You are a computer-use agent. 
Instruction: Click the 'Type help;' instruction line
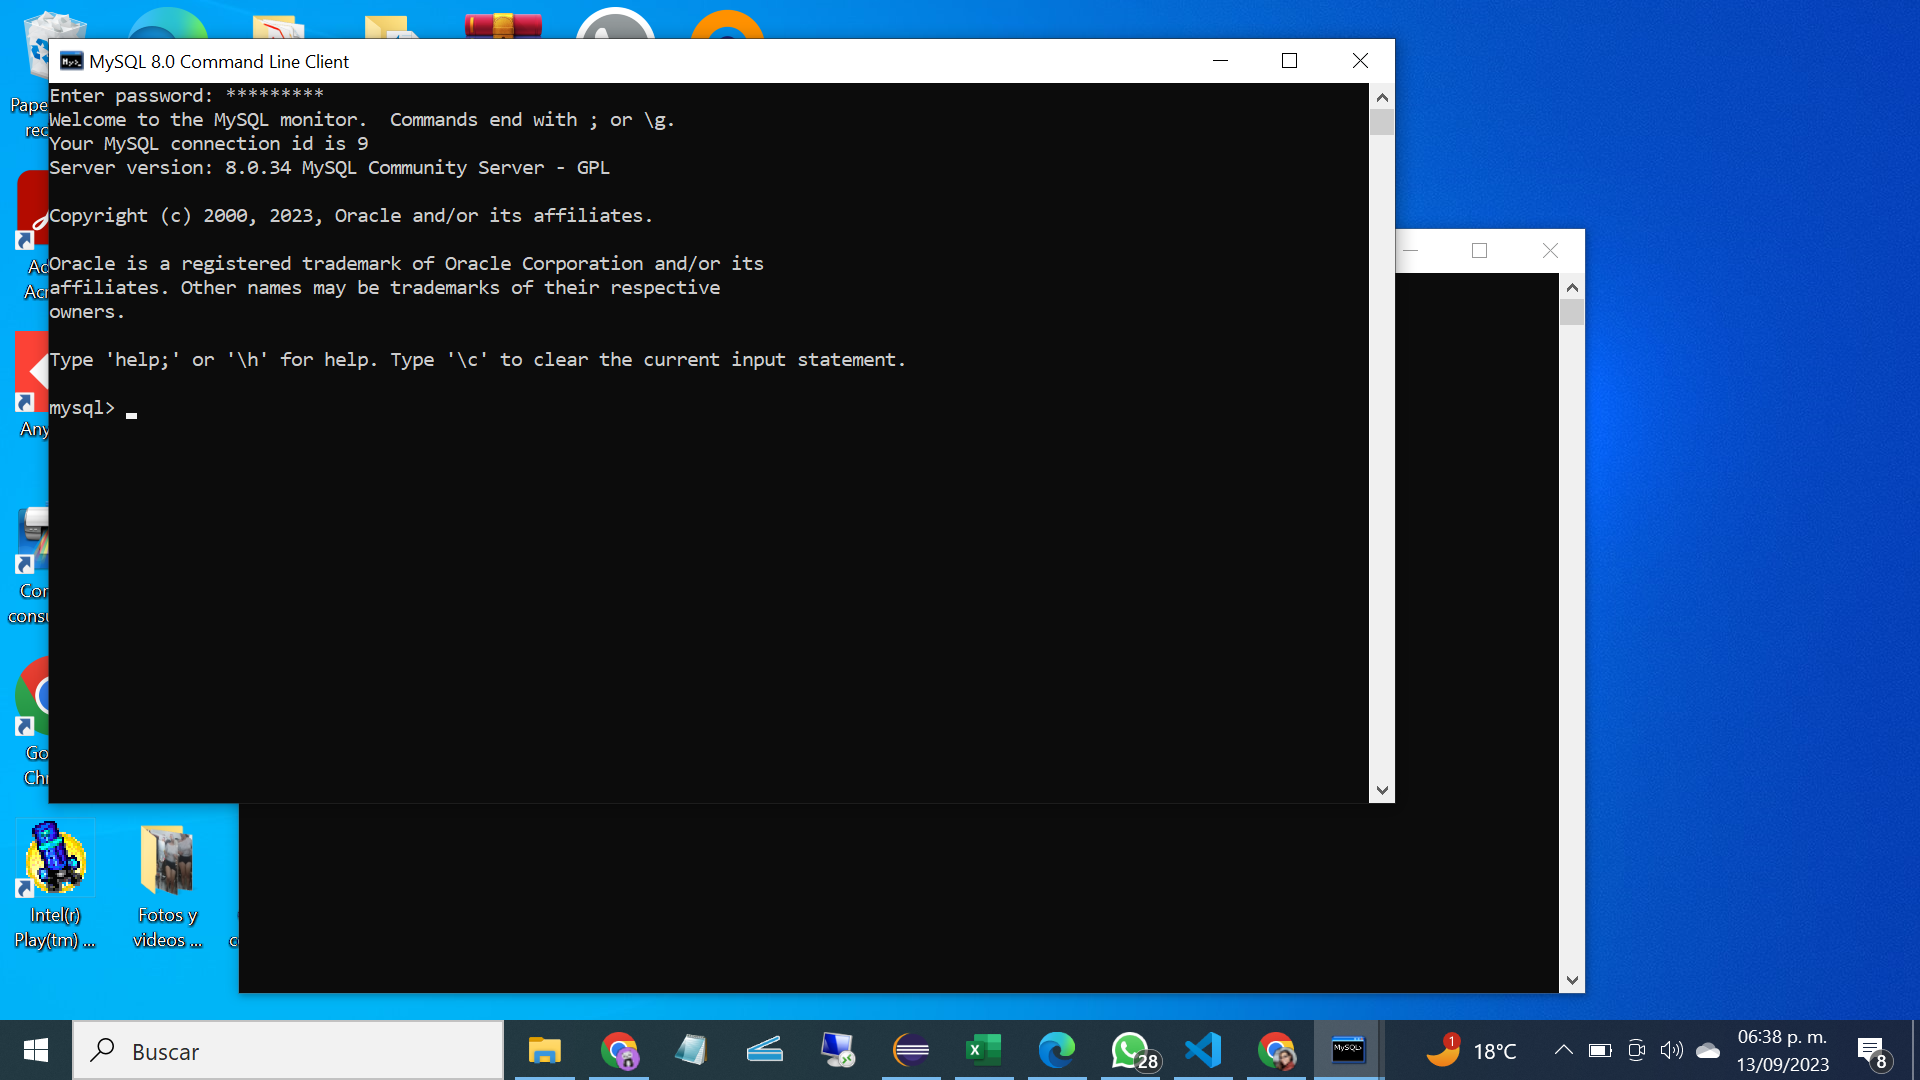pyautogui.click(x=477, y=360)
